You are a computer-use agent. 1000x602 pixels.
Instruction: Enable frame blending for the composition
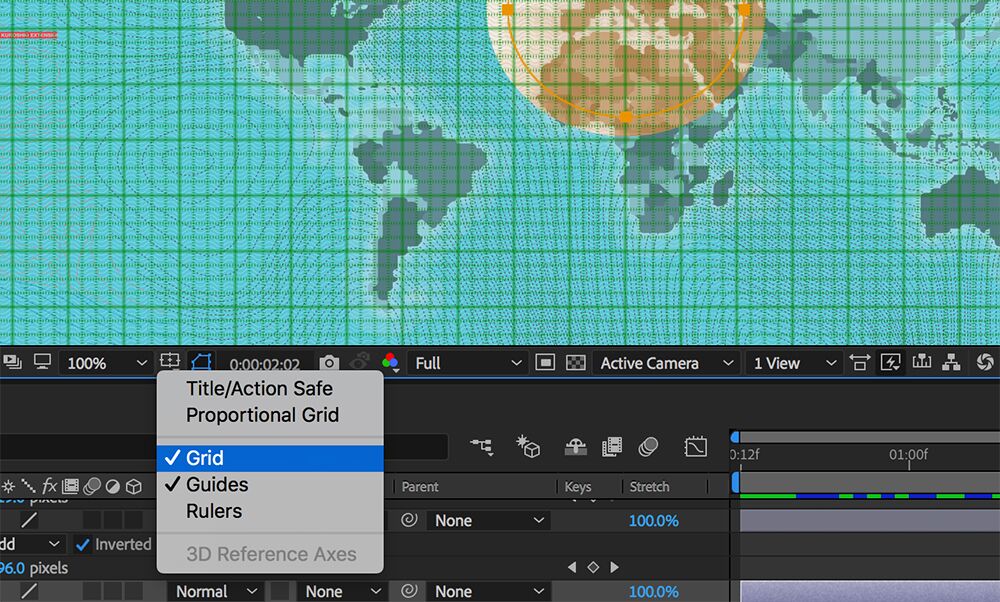(611, 447)
